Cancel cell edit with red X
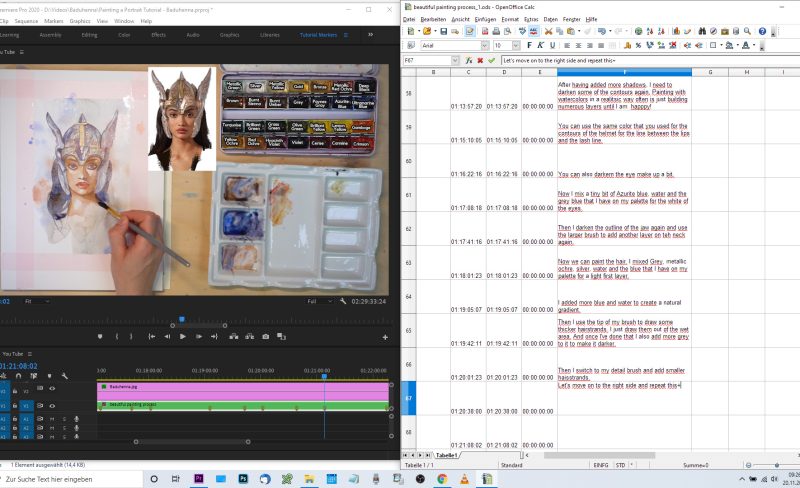The height and width of the screenshot is (488, 800). tap(480, 60)
